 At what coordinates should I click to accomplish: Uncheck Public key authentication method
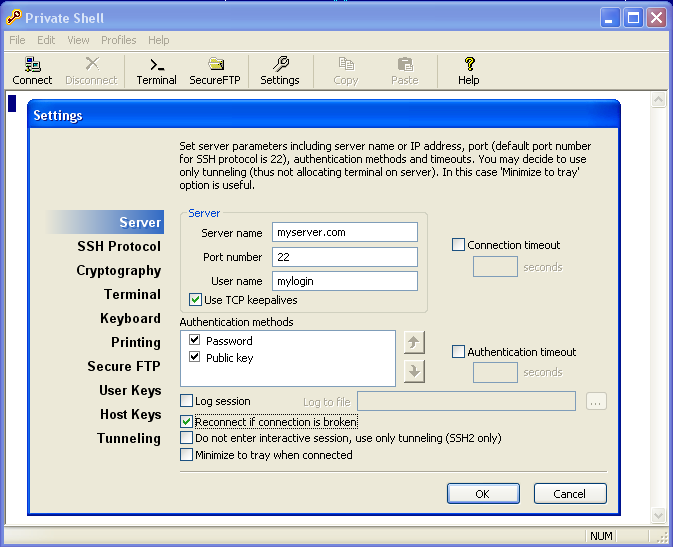point(194,356)
